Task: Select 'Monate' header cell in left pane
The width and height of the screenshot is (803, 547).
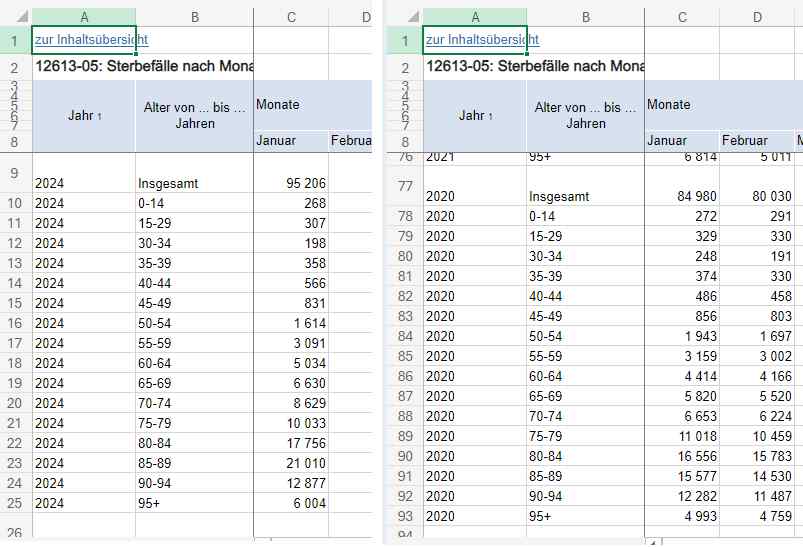Action: 291,105
